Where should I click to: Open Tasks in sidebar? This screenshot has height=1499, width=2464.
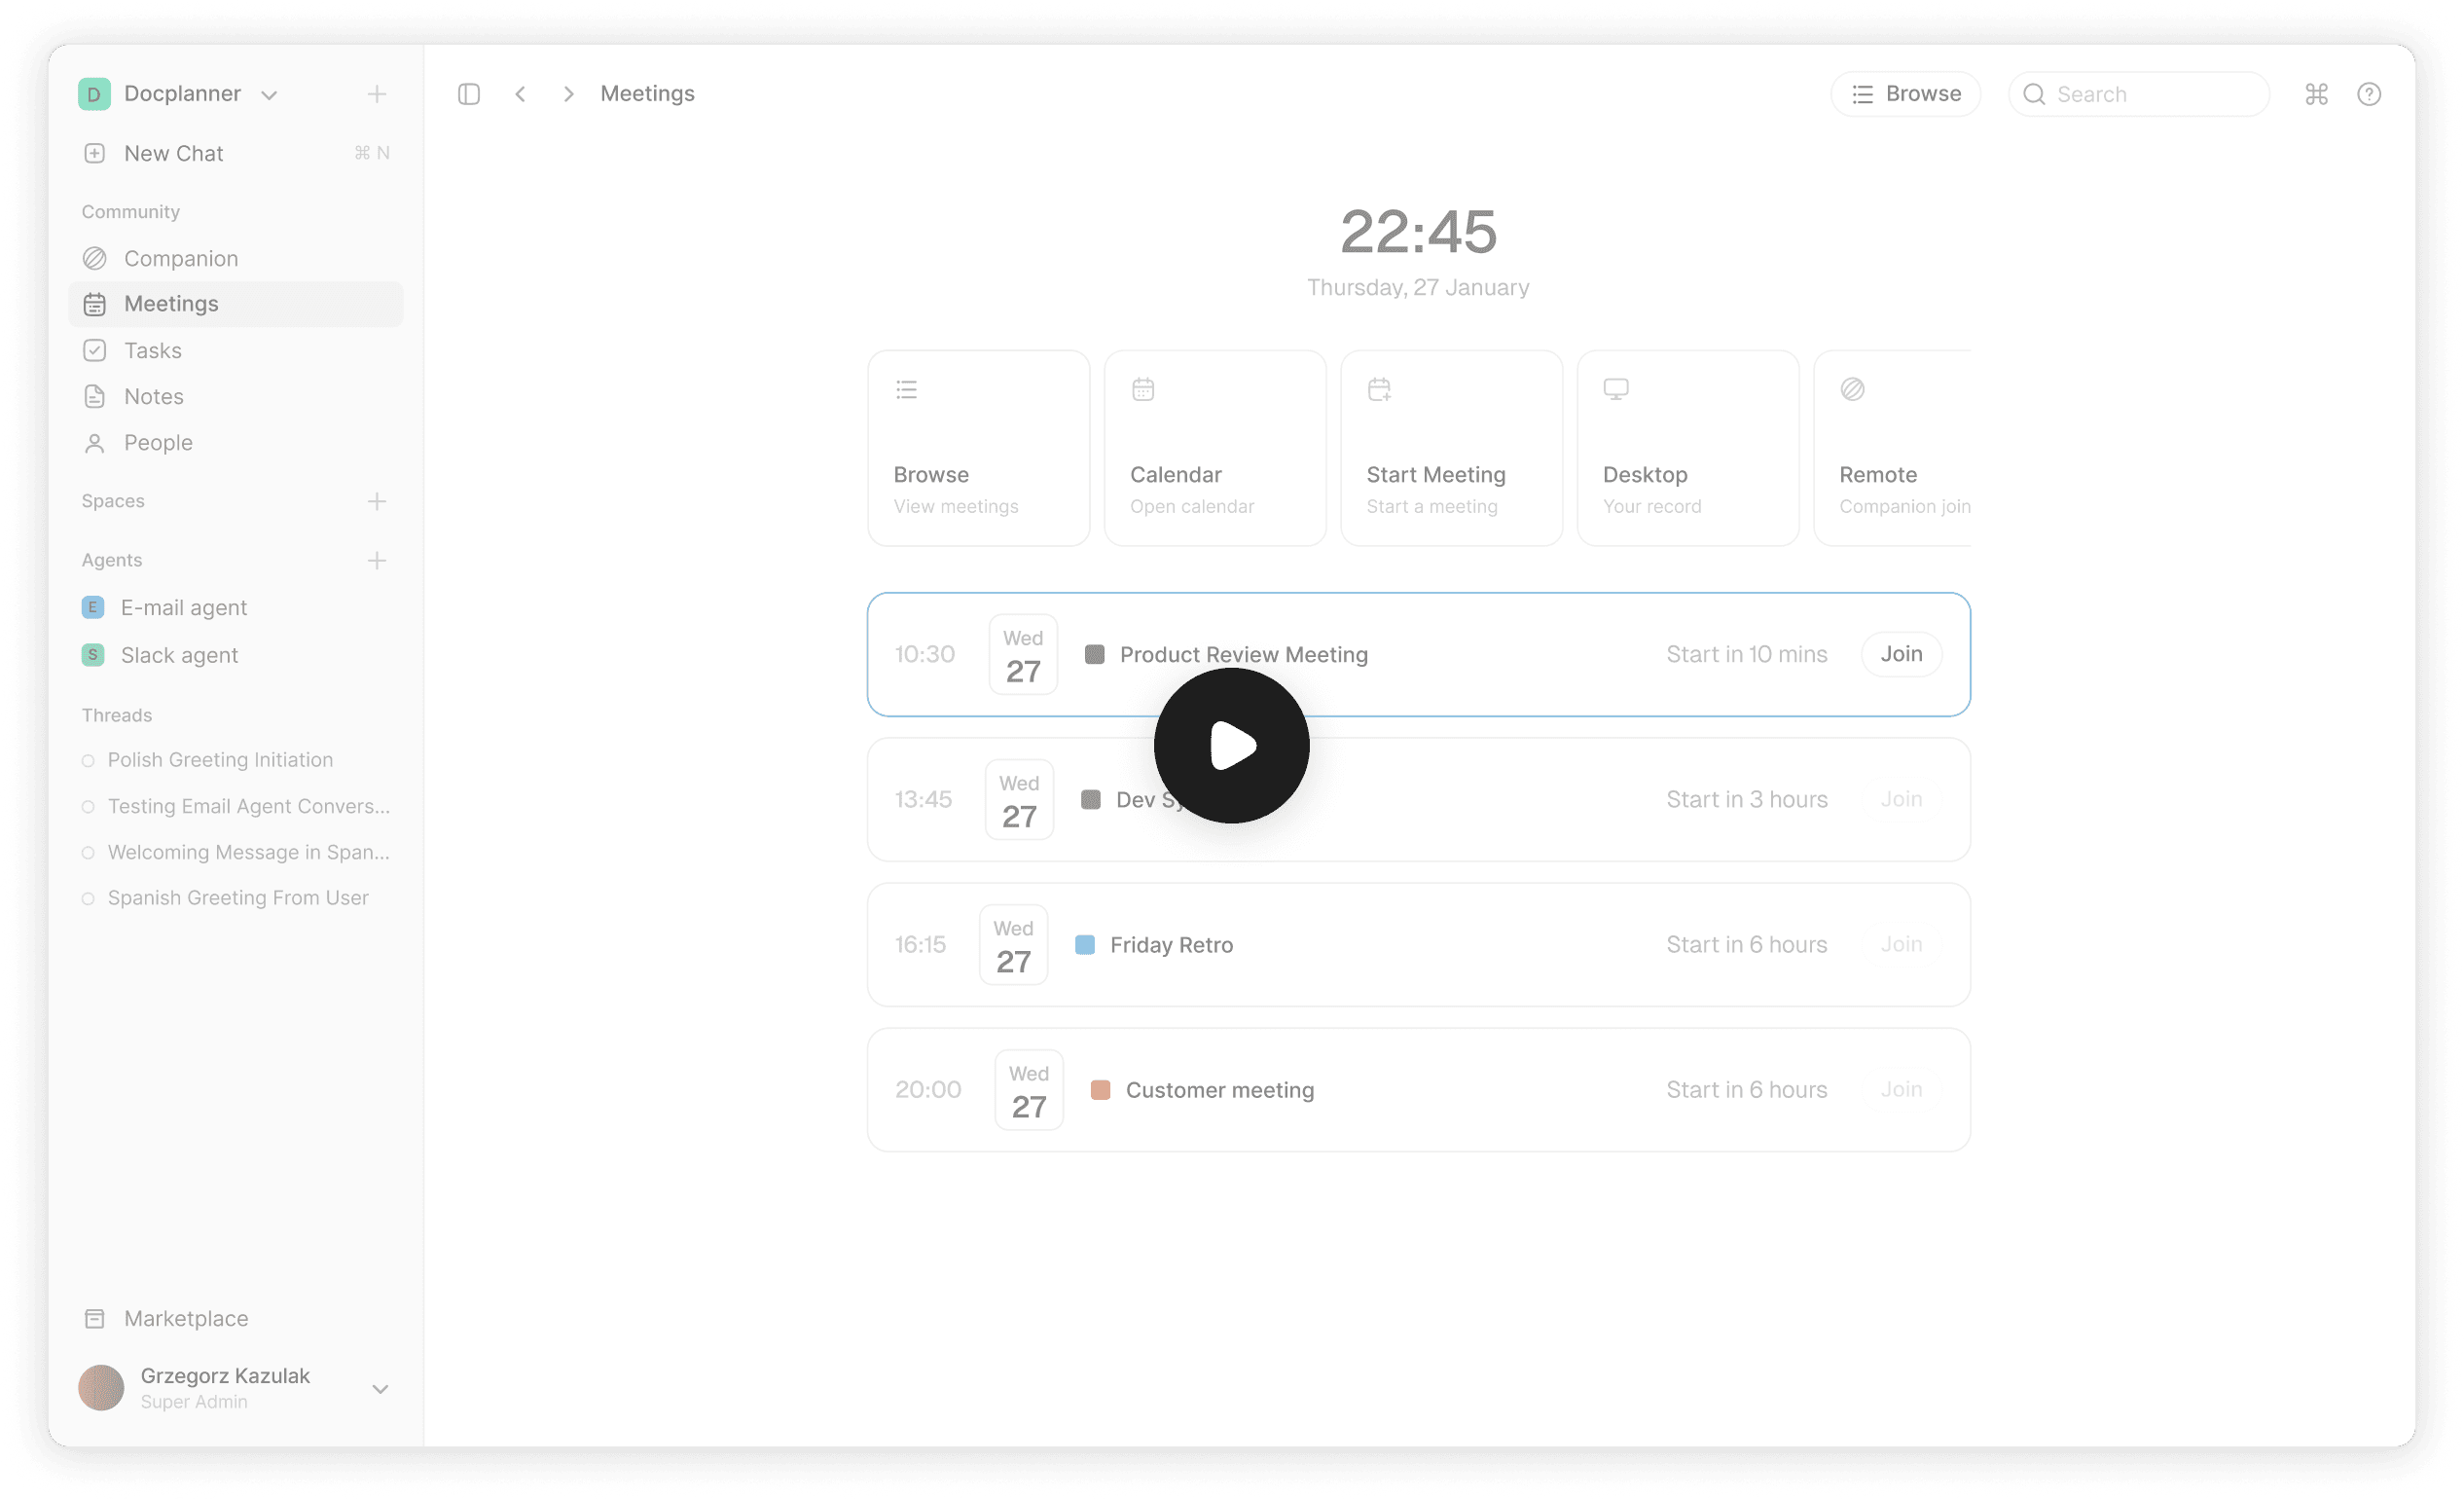click(235, 350)
